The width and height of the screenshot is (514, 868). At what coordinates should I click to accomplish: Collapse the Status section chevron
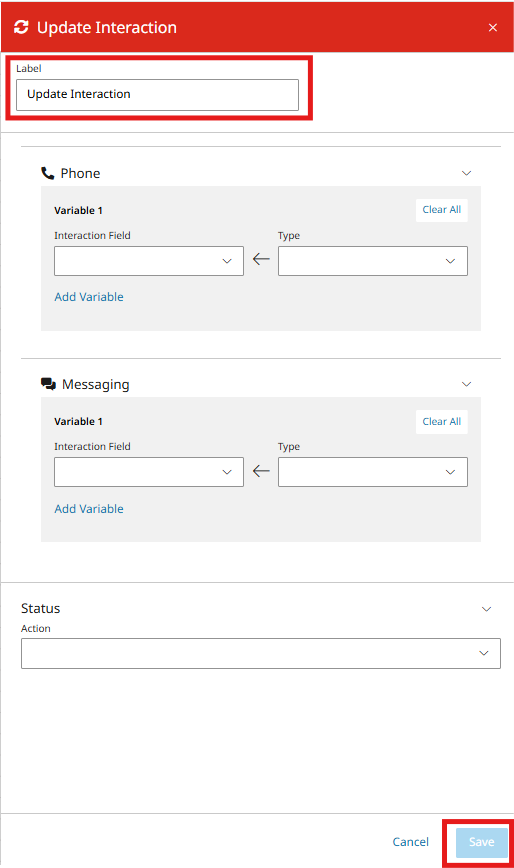click(x=486, y=609)
